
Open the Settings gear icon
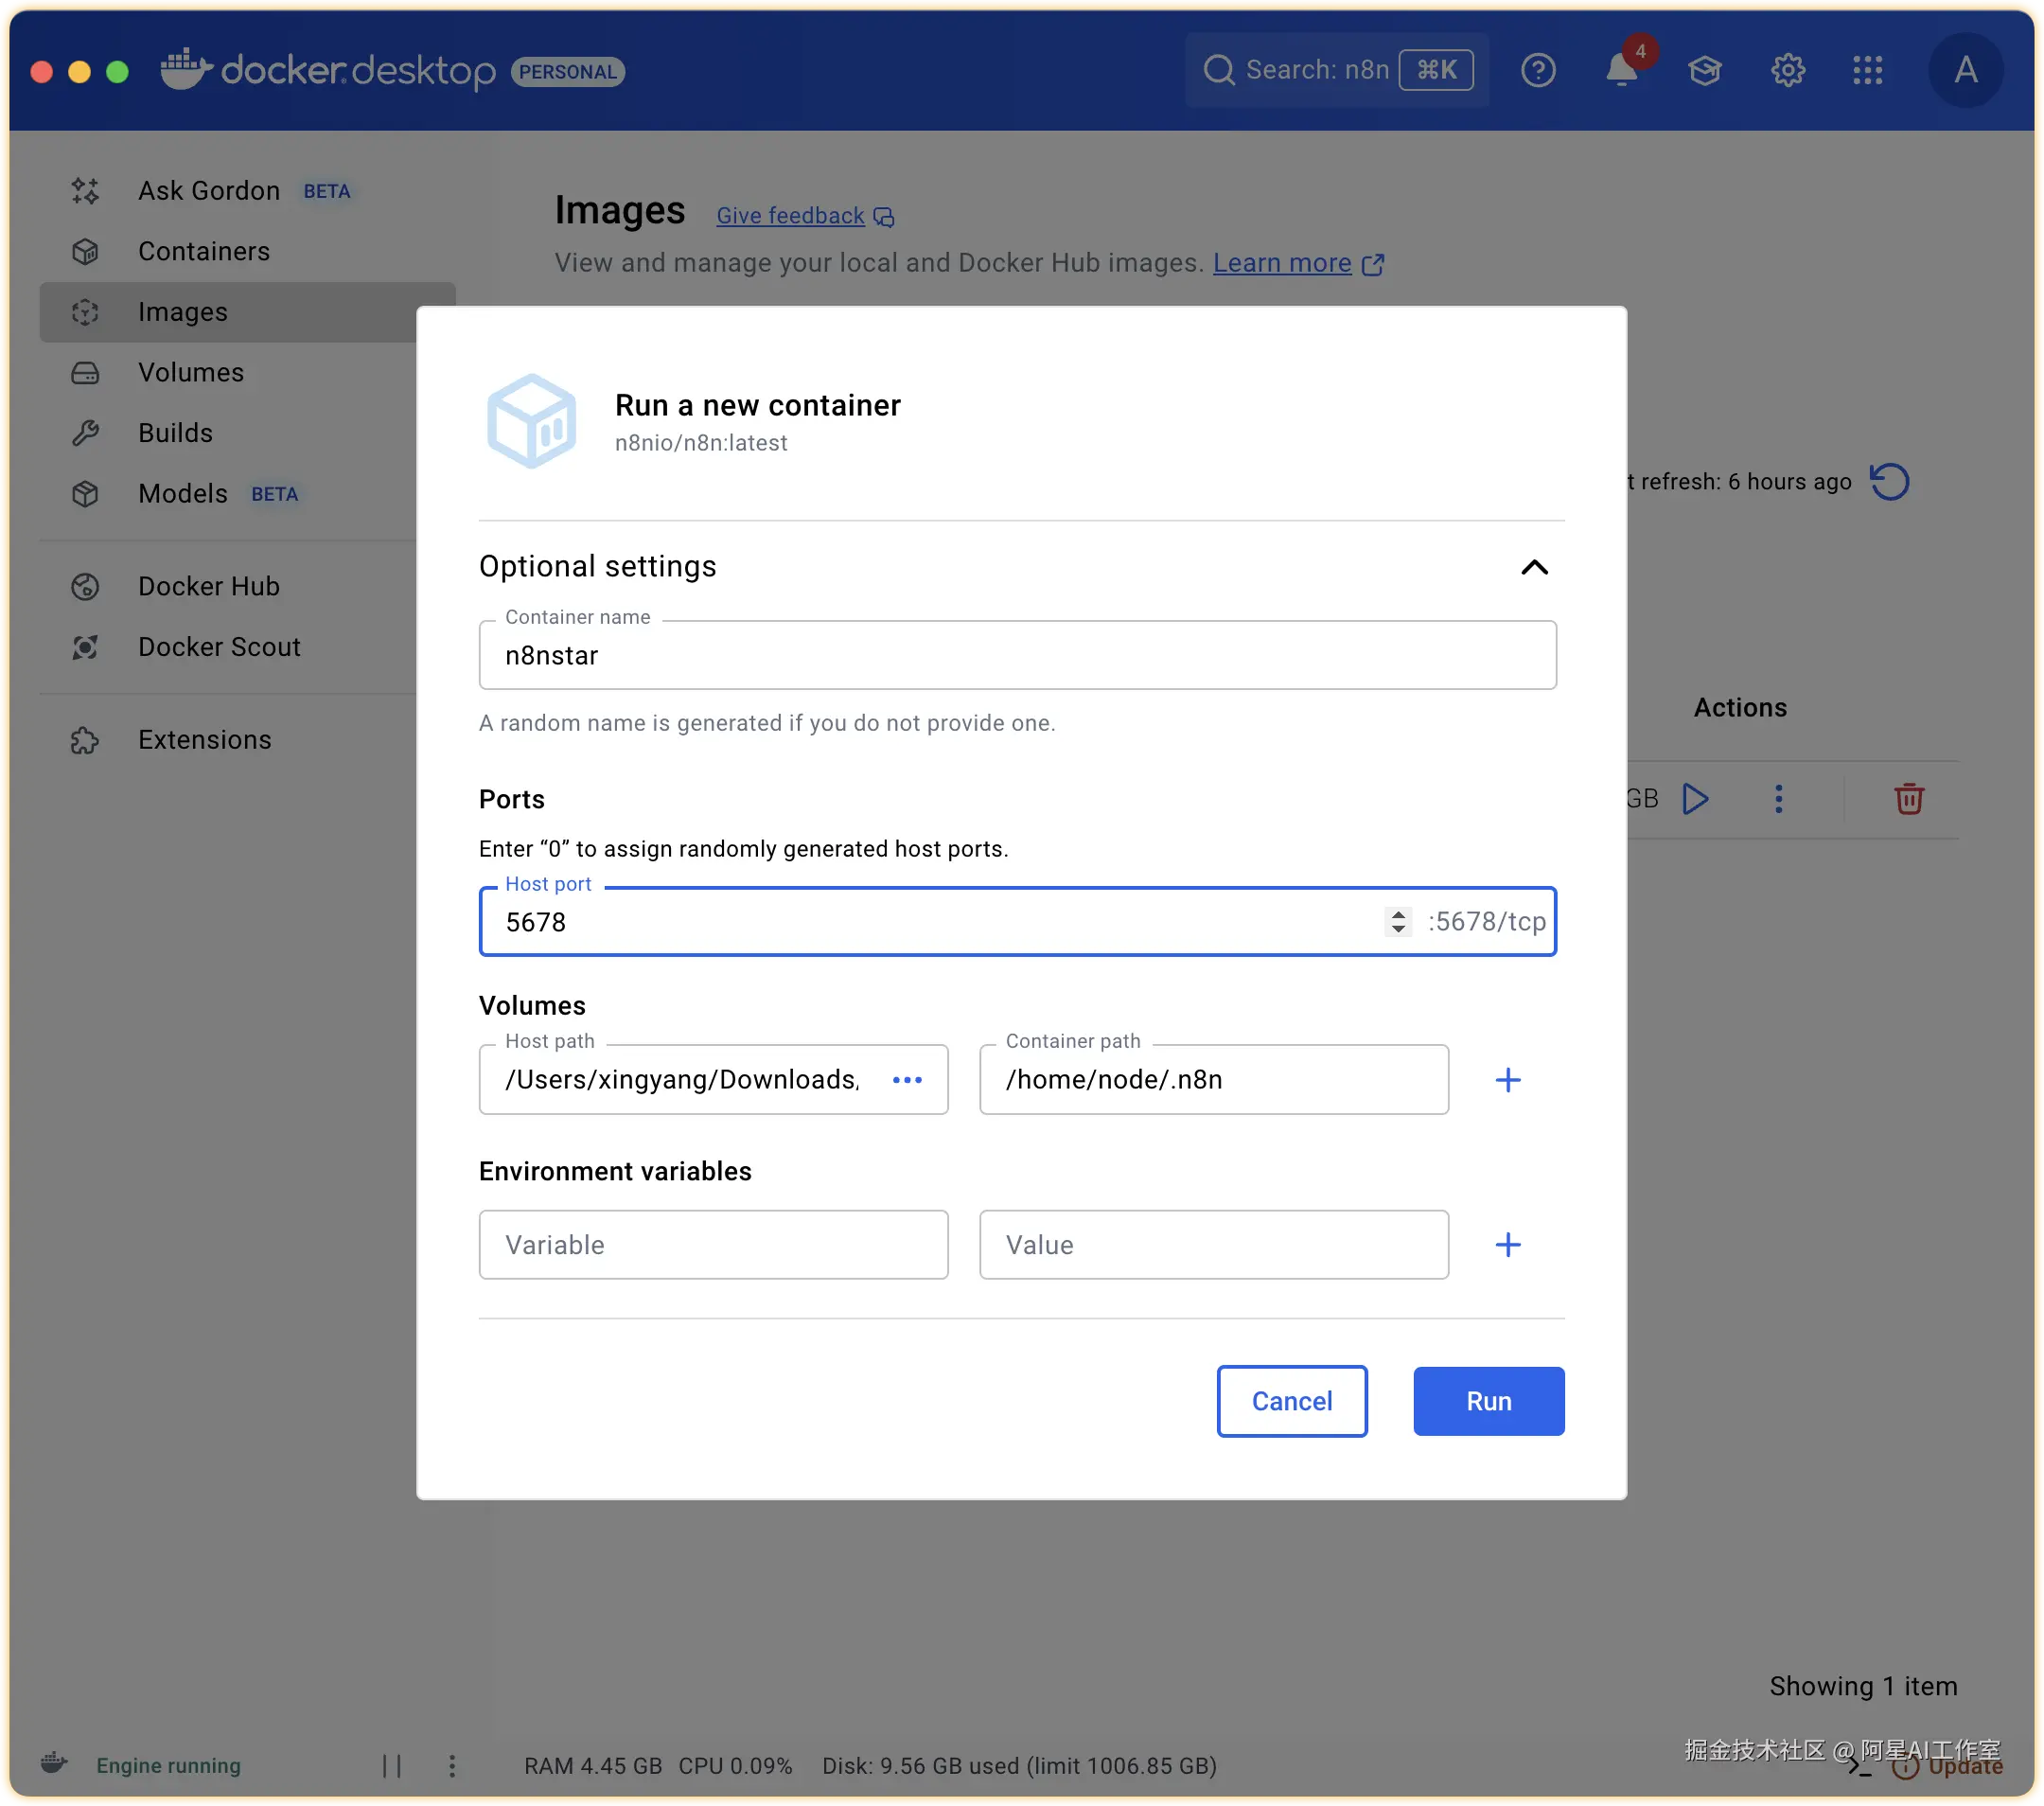pyautogui.click(x=1787, y=70)
